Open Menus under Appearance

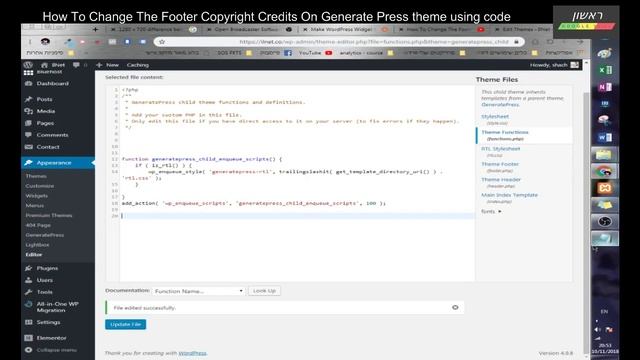(34, 205)
